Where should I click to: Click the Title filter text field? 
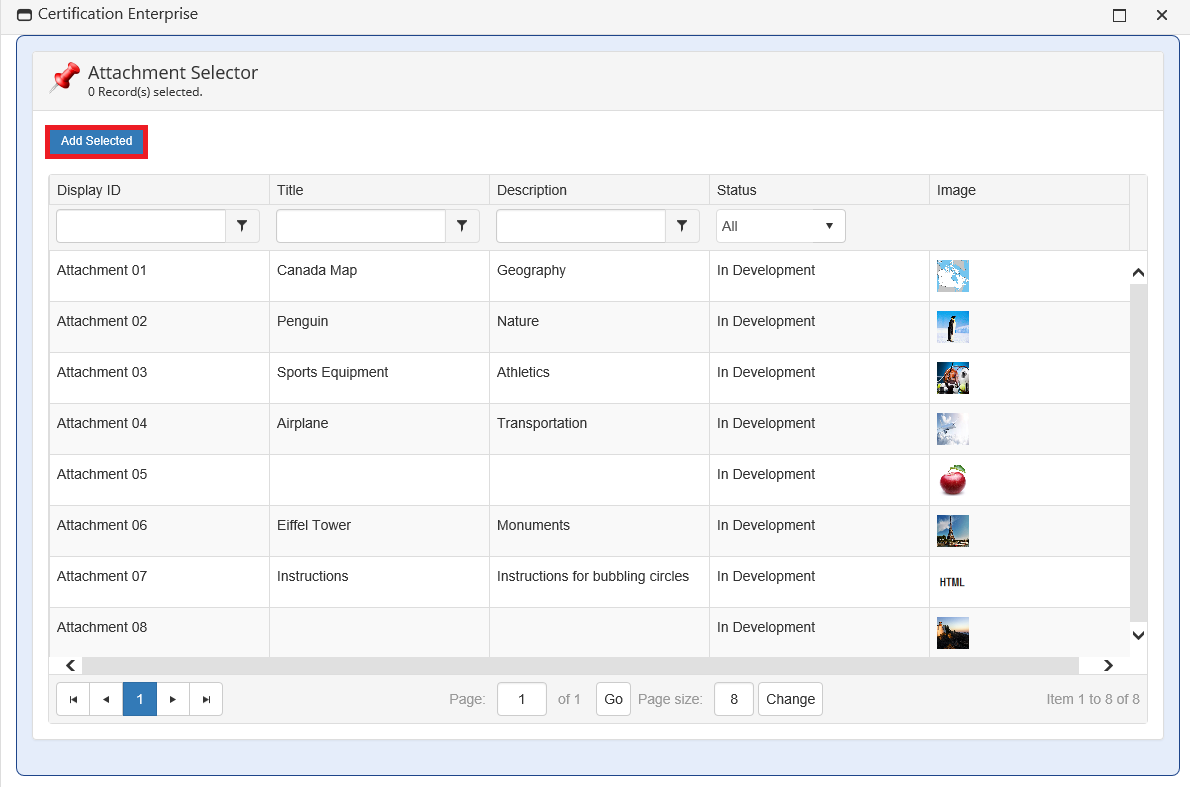(x=360, y=226)
